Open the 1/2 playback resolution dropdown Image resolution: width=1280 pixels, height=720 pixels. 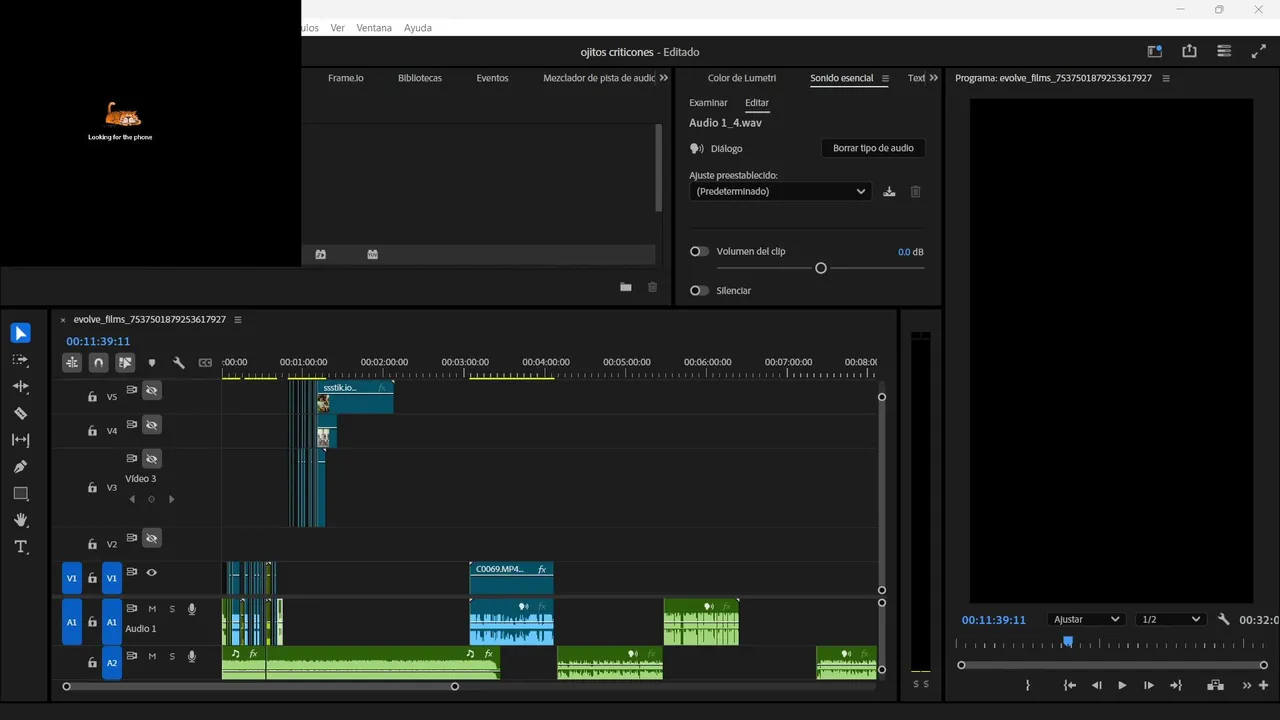click(x=1171, y=620)
